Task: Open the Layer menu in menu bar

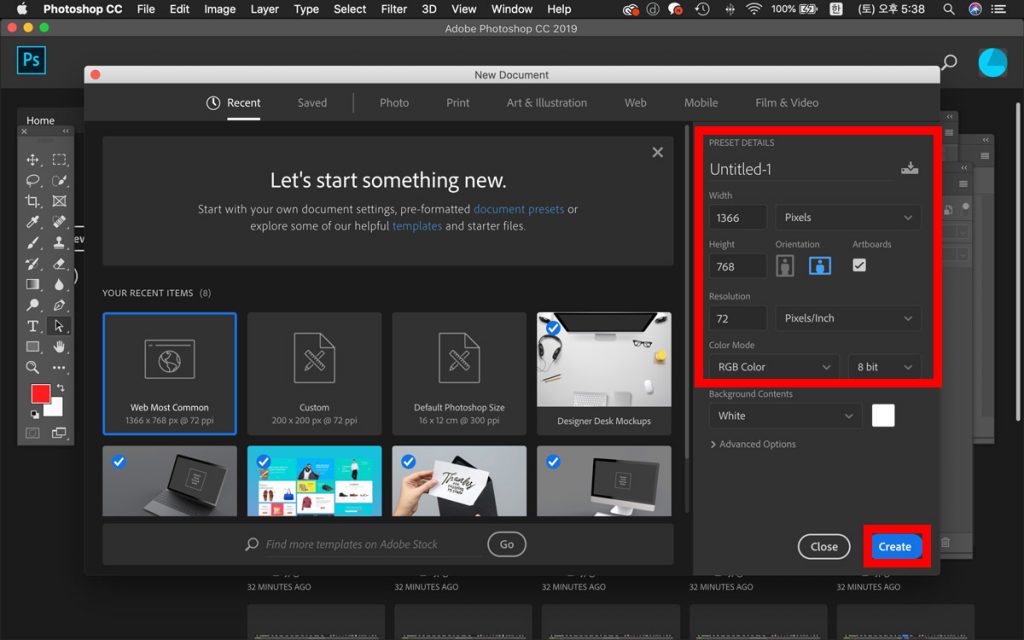Action: [264, 9]
